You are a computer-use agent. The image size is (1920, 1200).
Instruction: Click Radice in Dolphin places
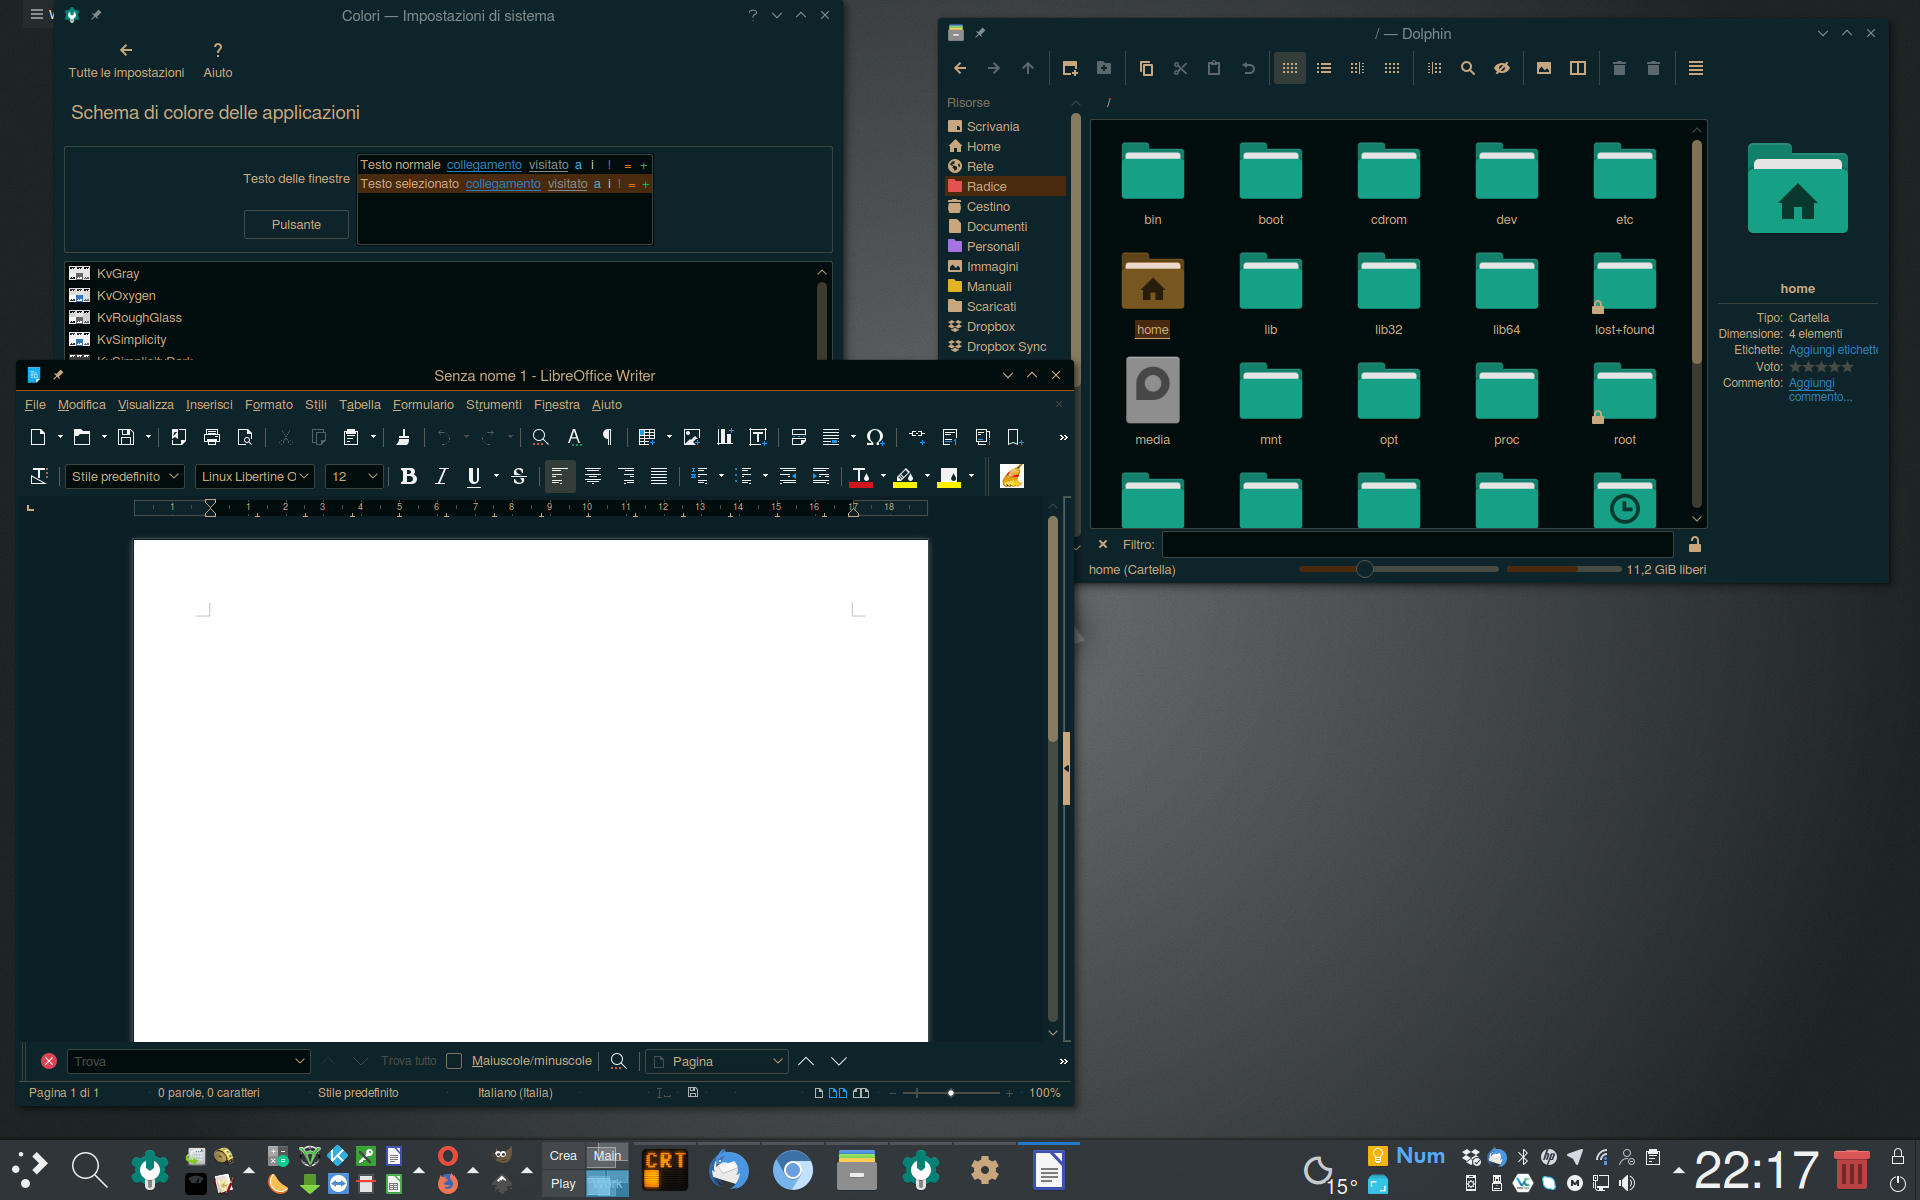1006,187
